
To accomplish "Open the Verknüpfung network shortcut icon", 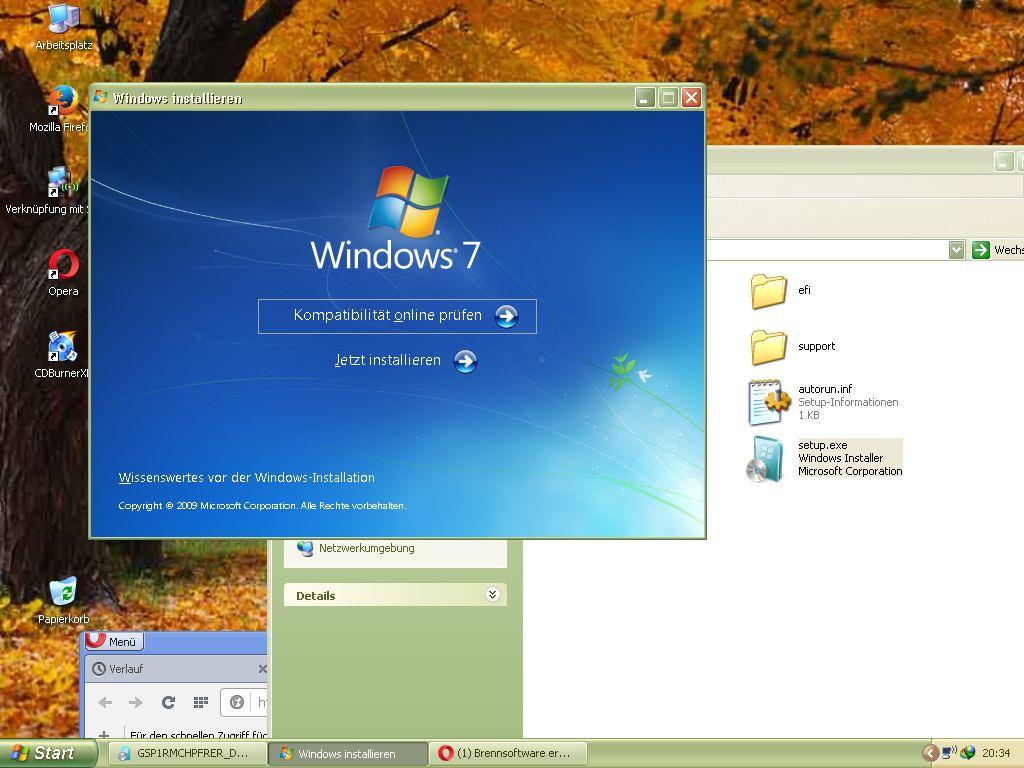I will (x=63, y=183).
